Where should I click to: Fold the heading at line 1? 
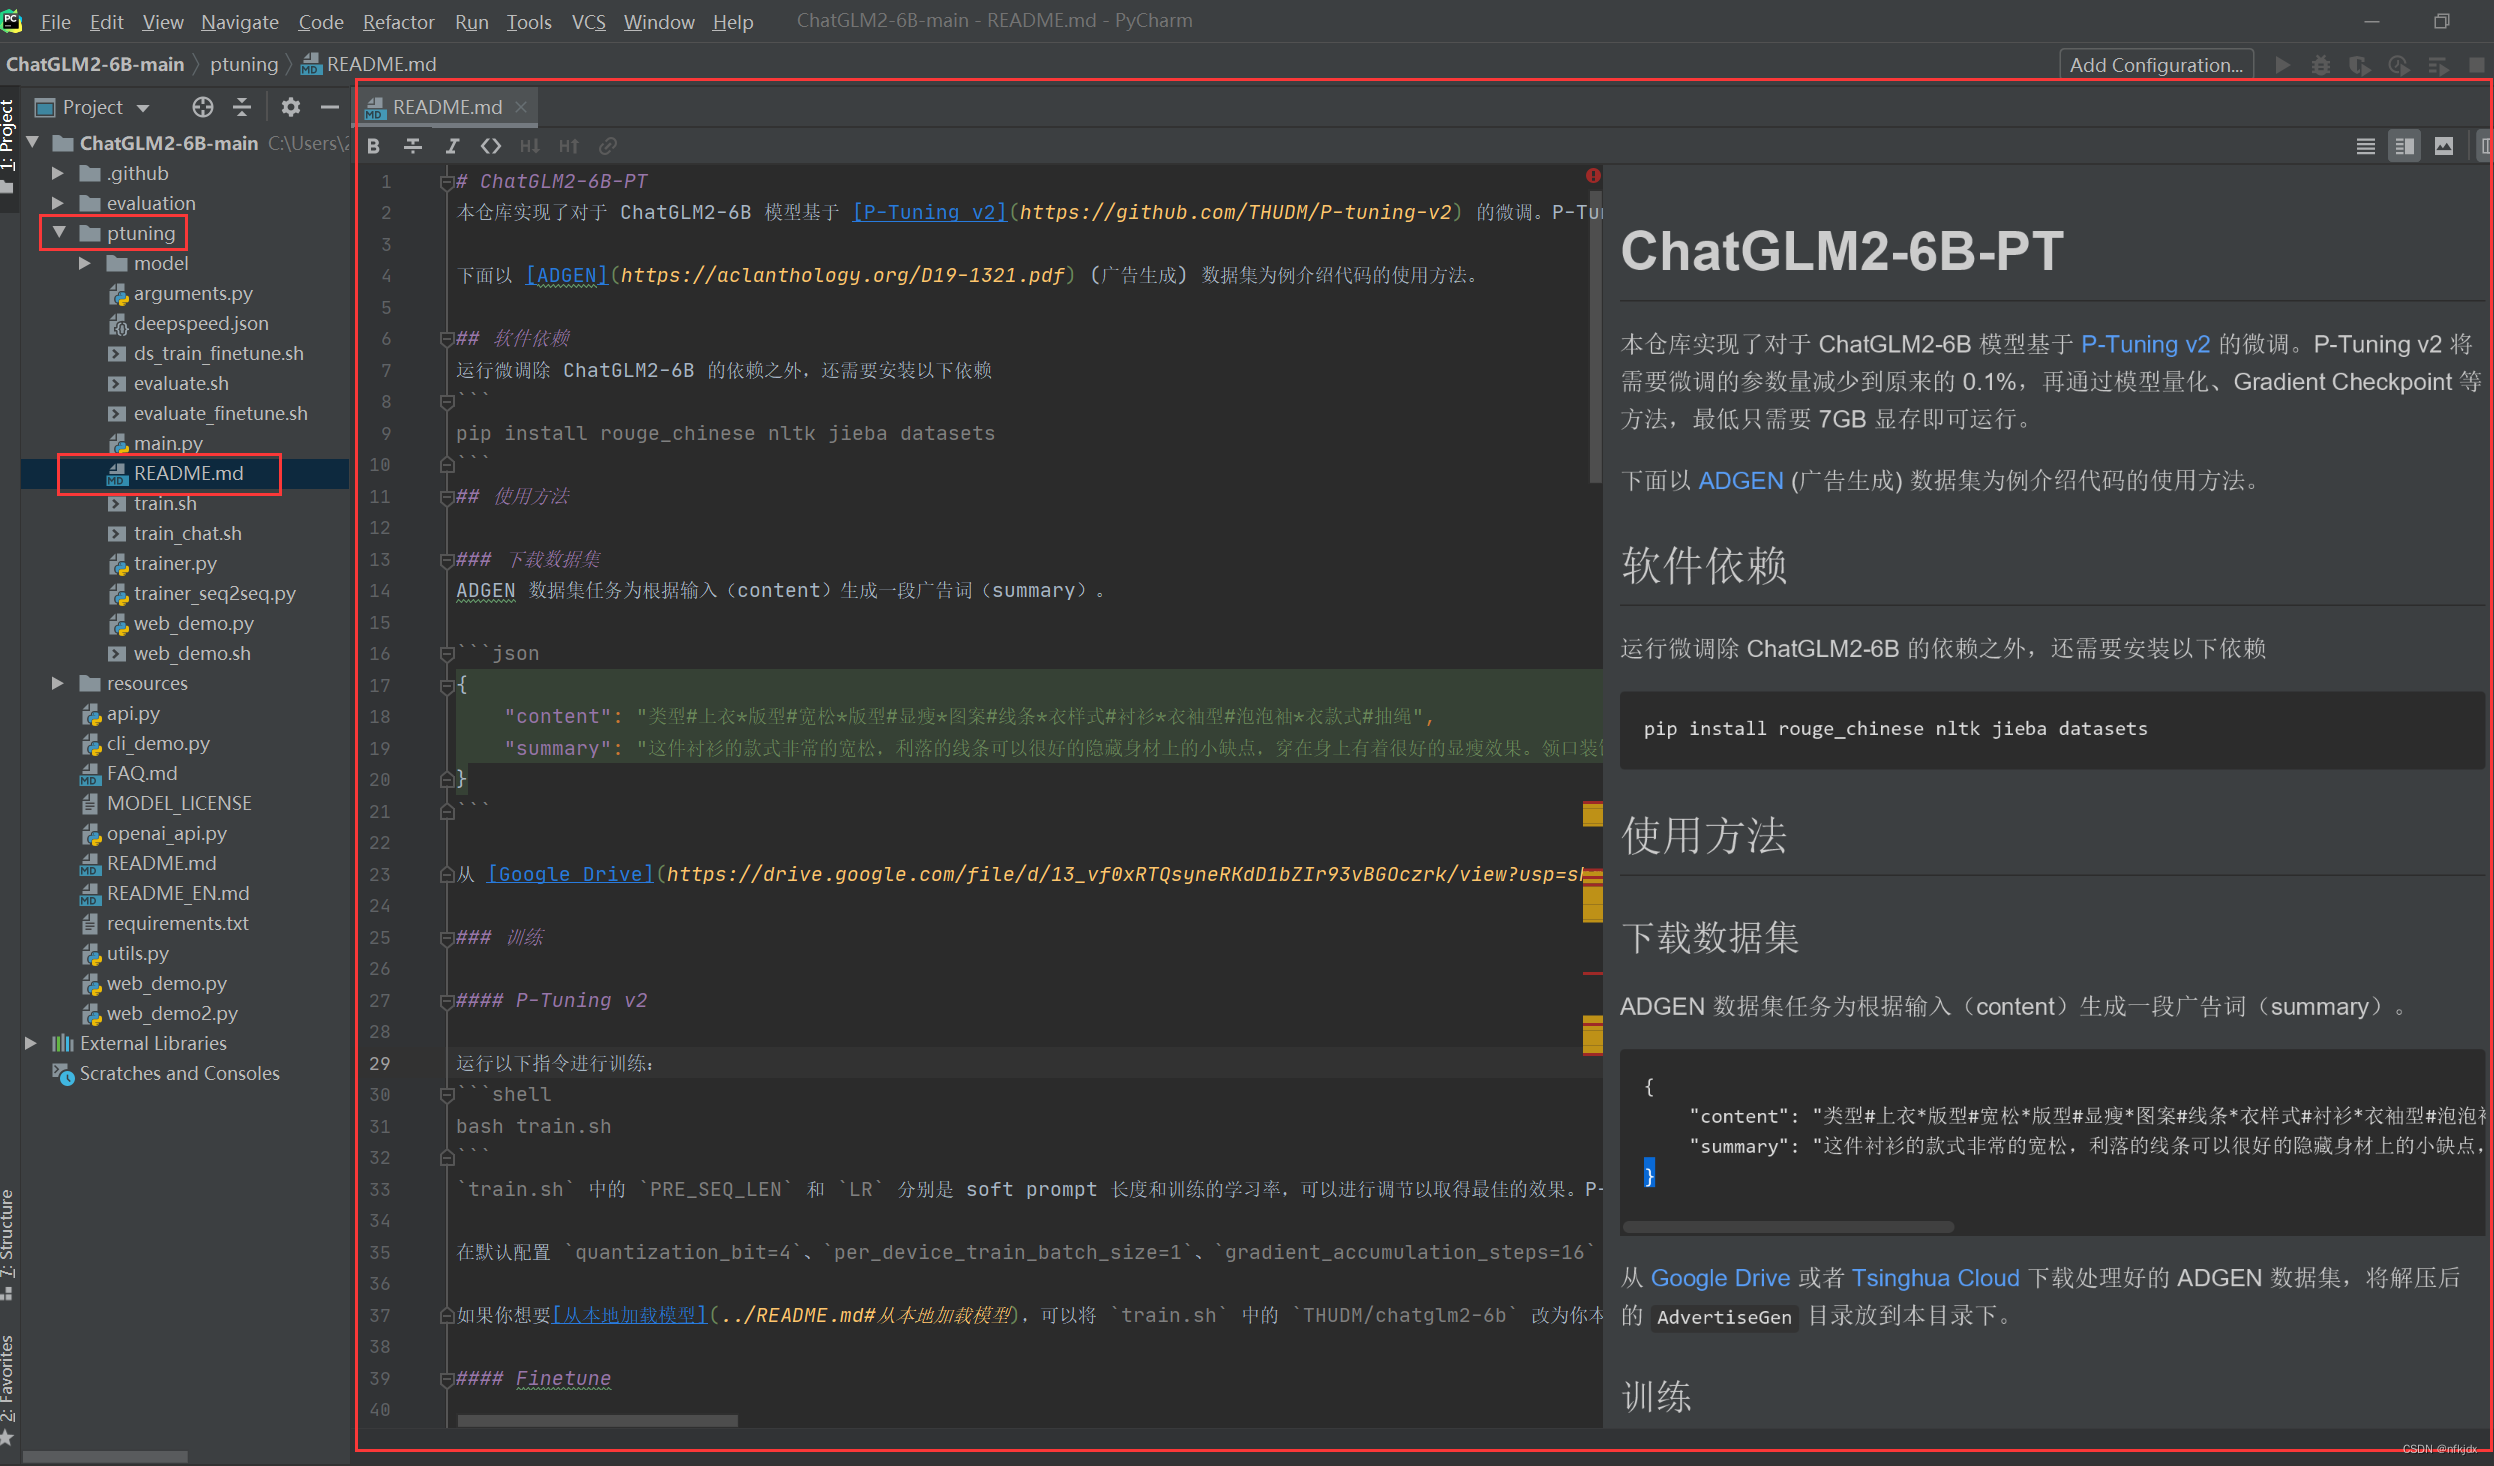[x=447, y=182]
